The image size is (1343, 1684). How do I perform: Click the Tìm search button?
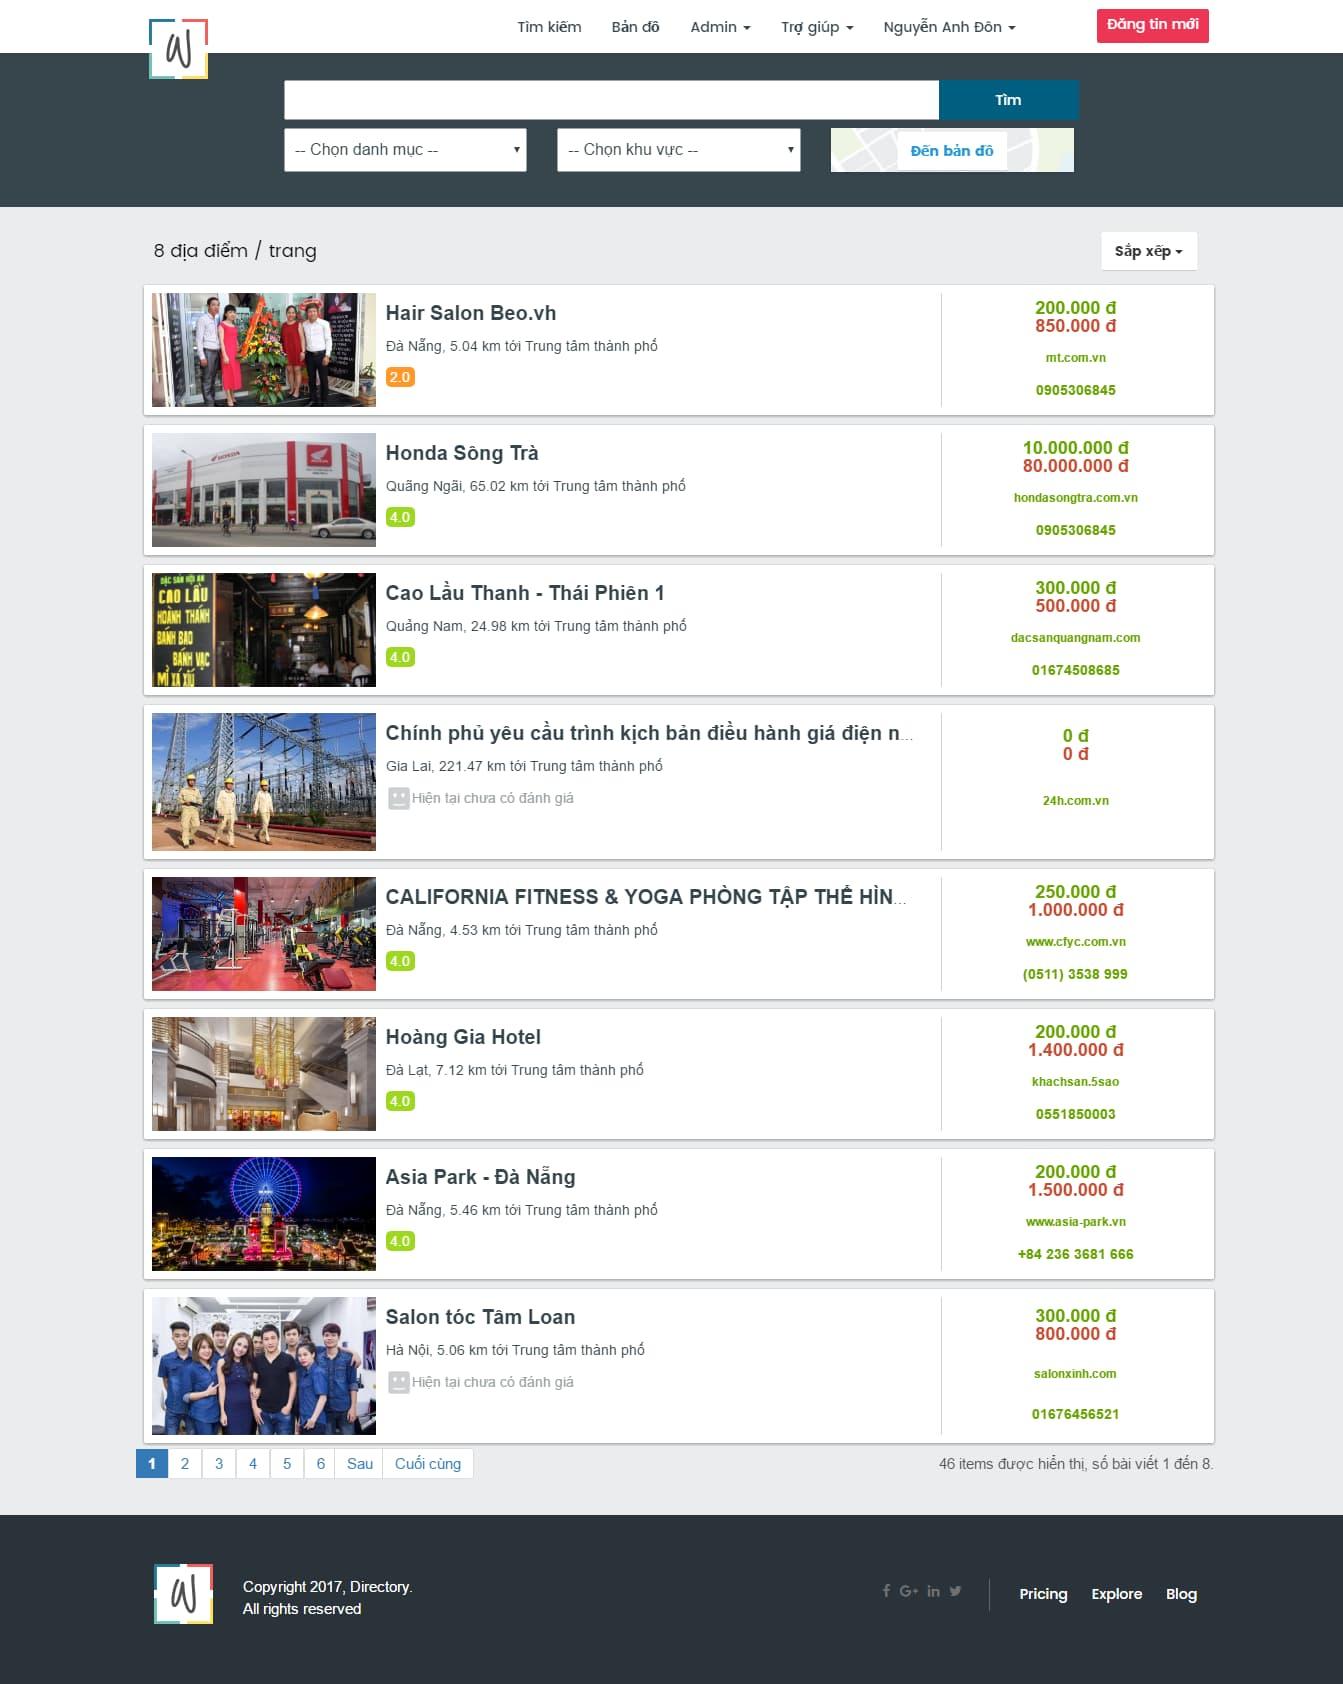point(1008,100)
